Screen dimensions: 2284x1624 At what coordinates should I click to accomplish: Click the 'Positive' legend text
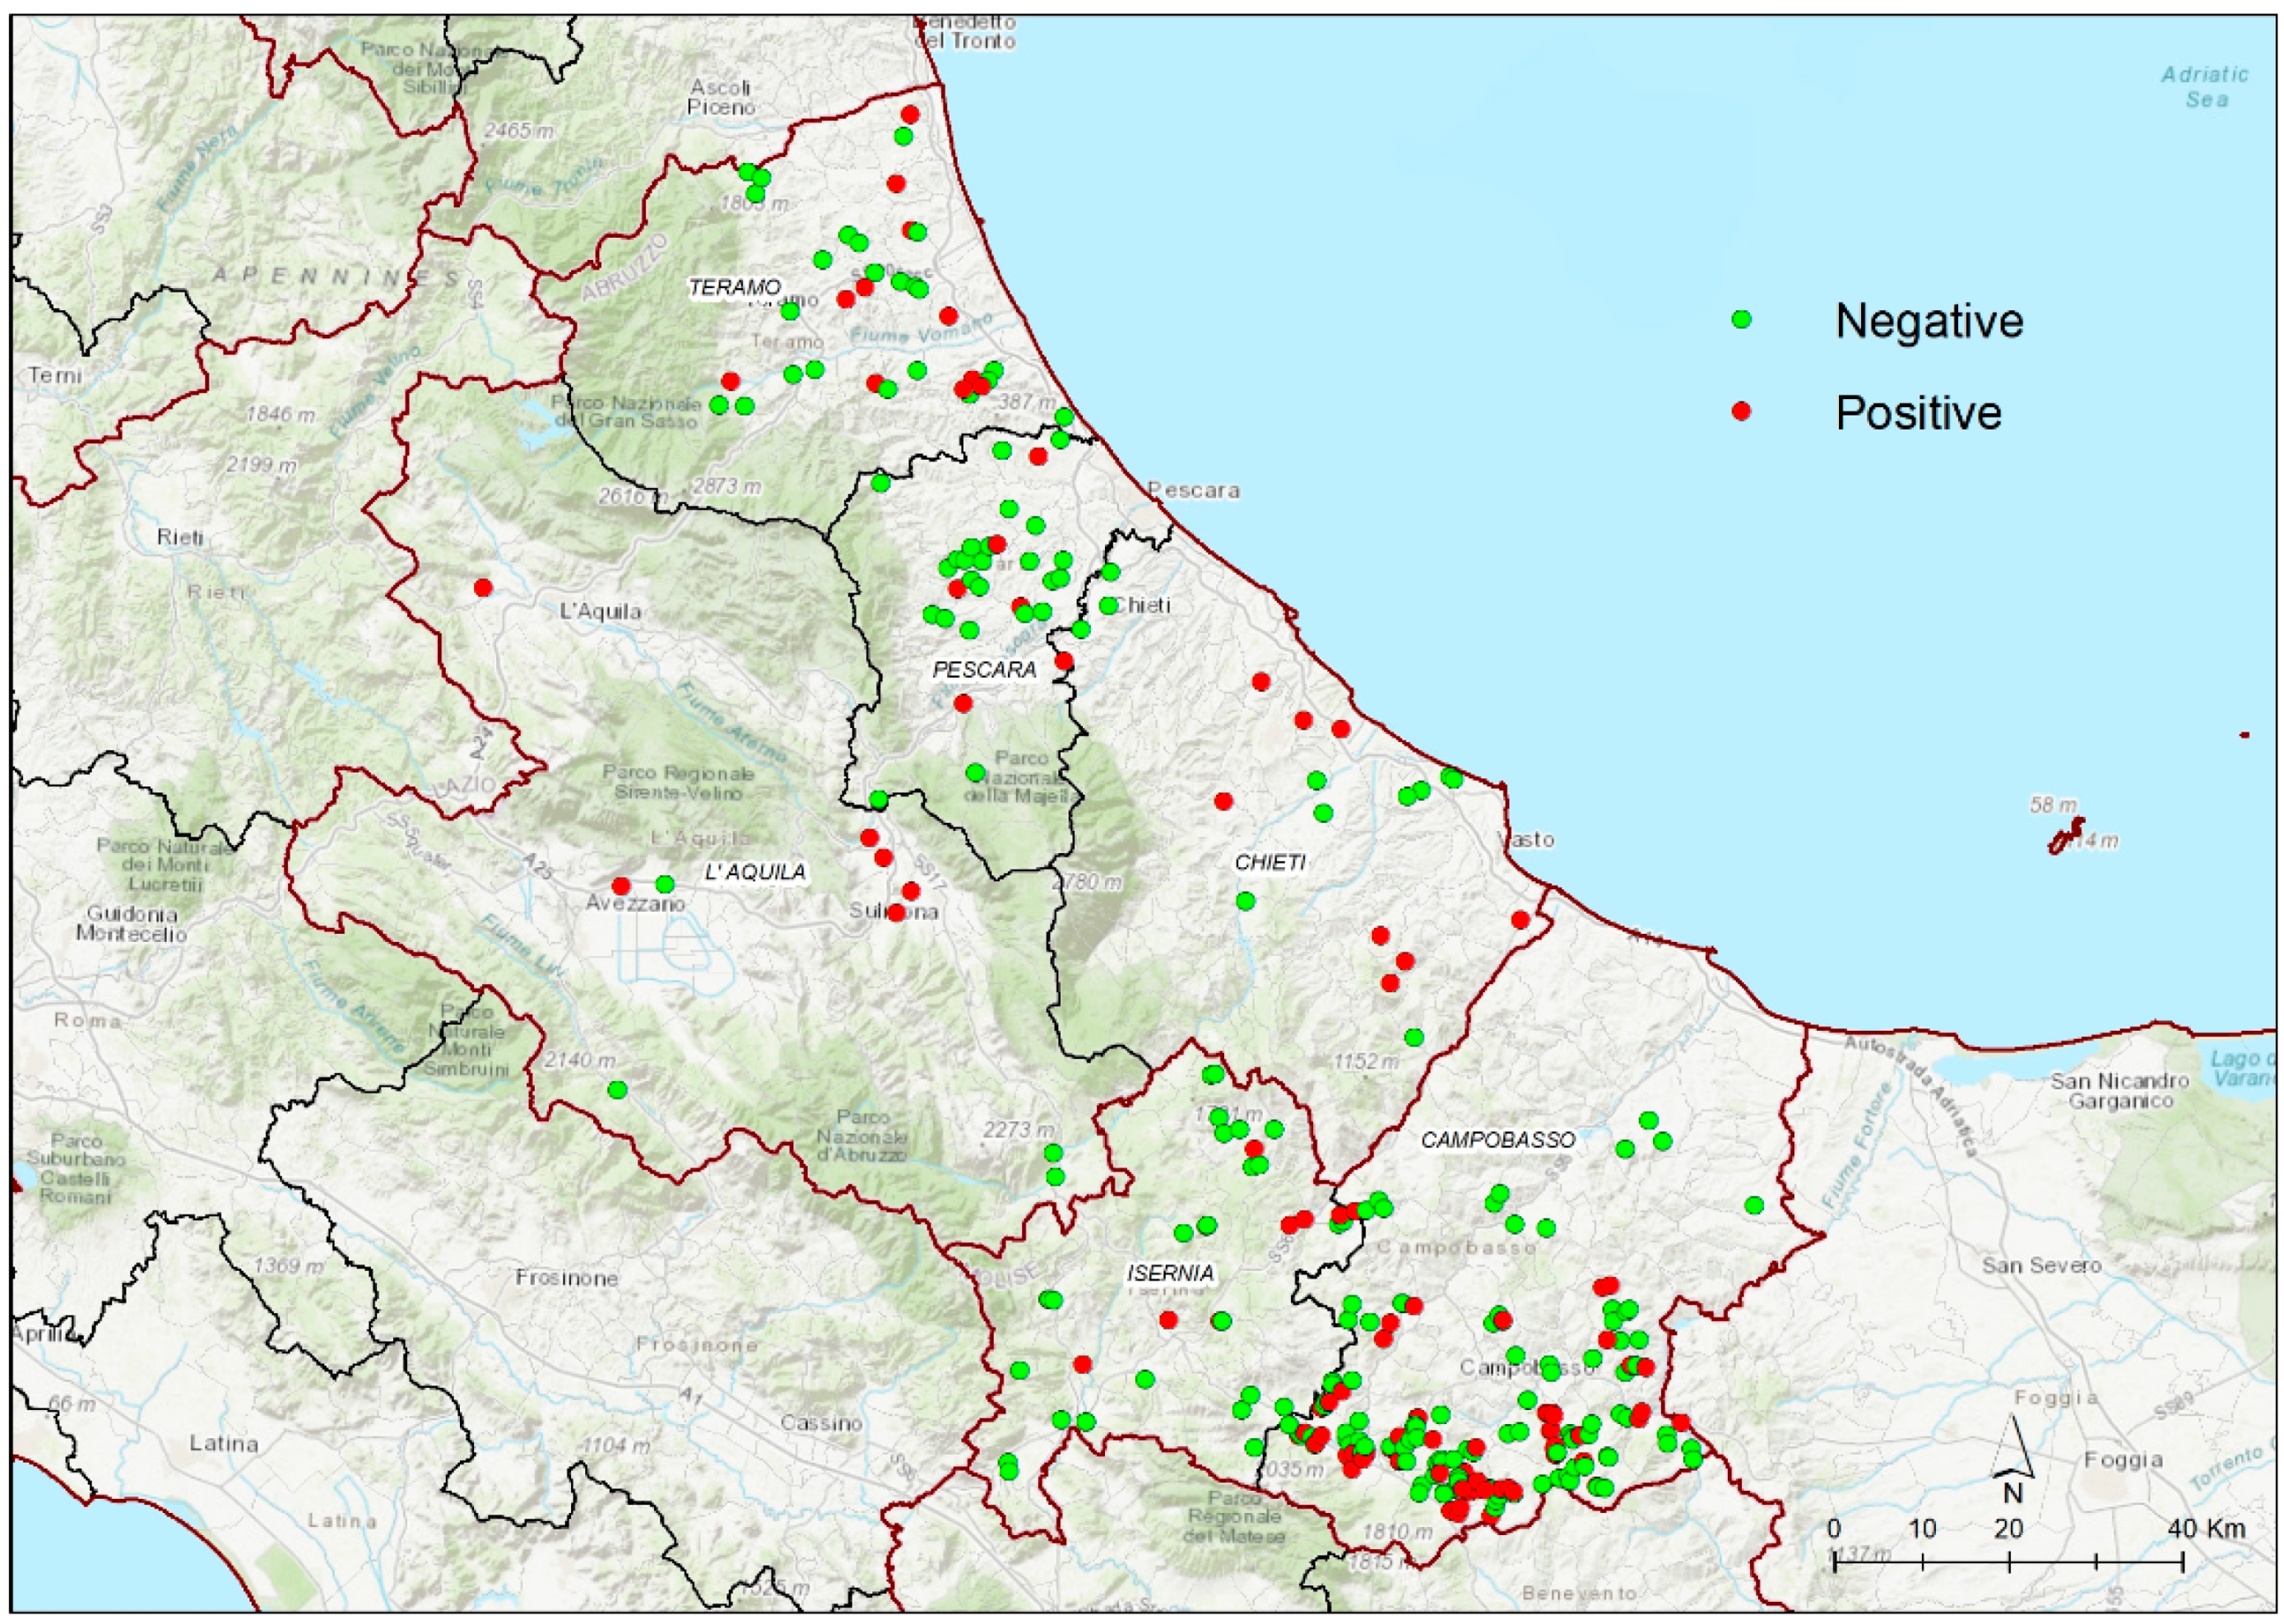1917,413
